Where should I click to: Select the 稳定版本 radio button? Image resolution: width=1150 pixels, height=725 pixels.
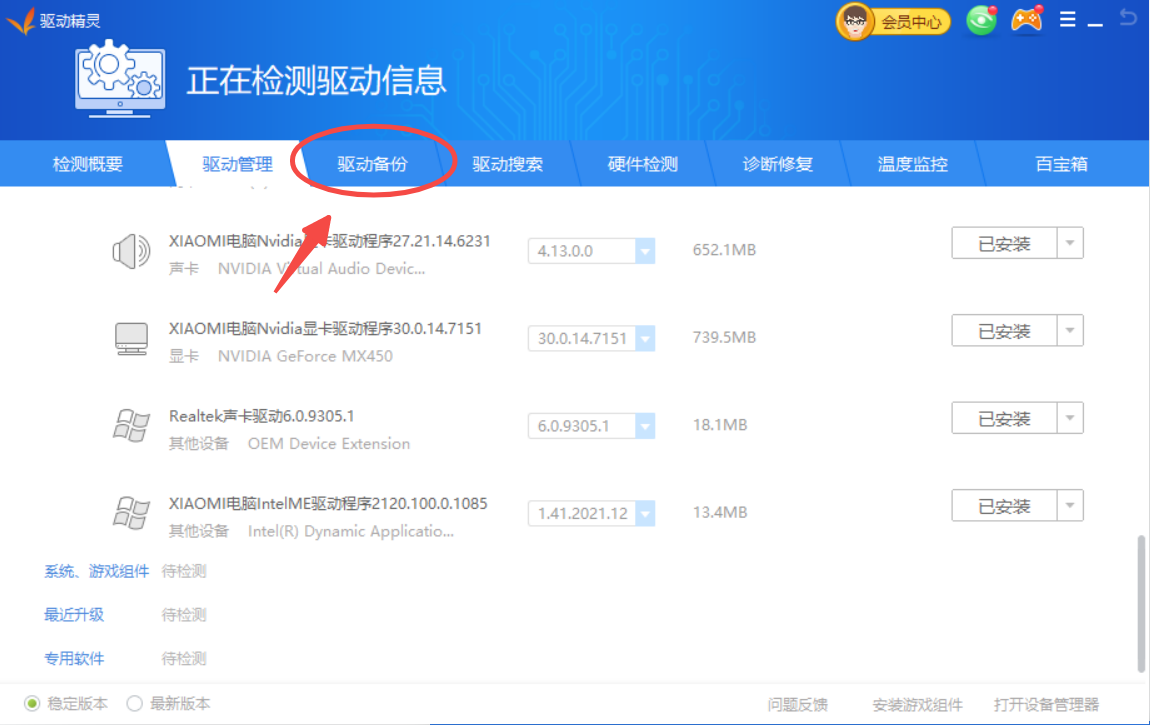(33, 703)
